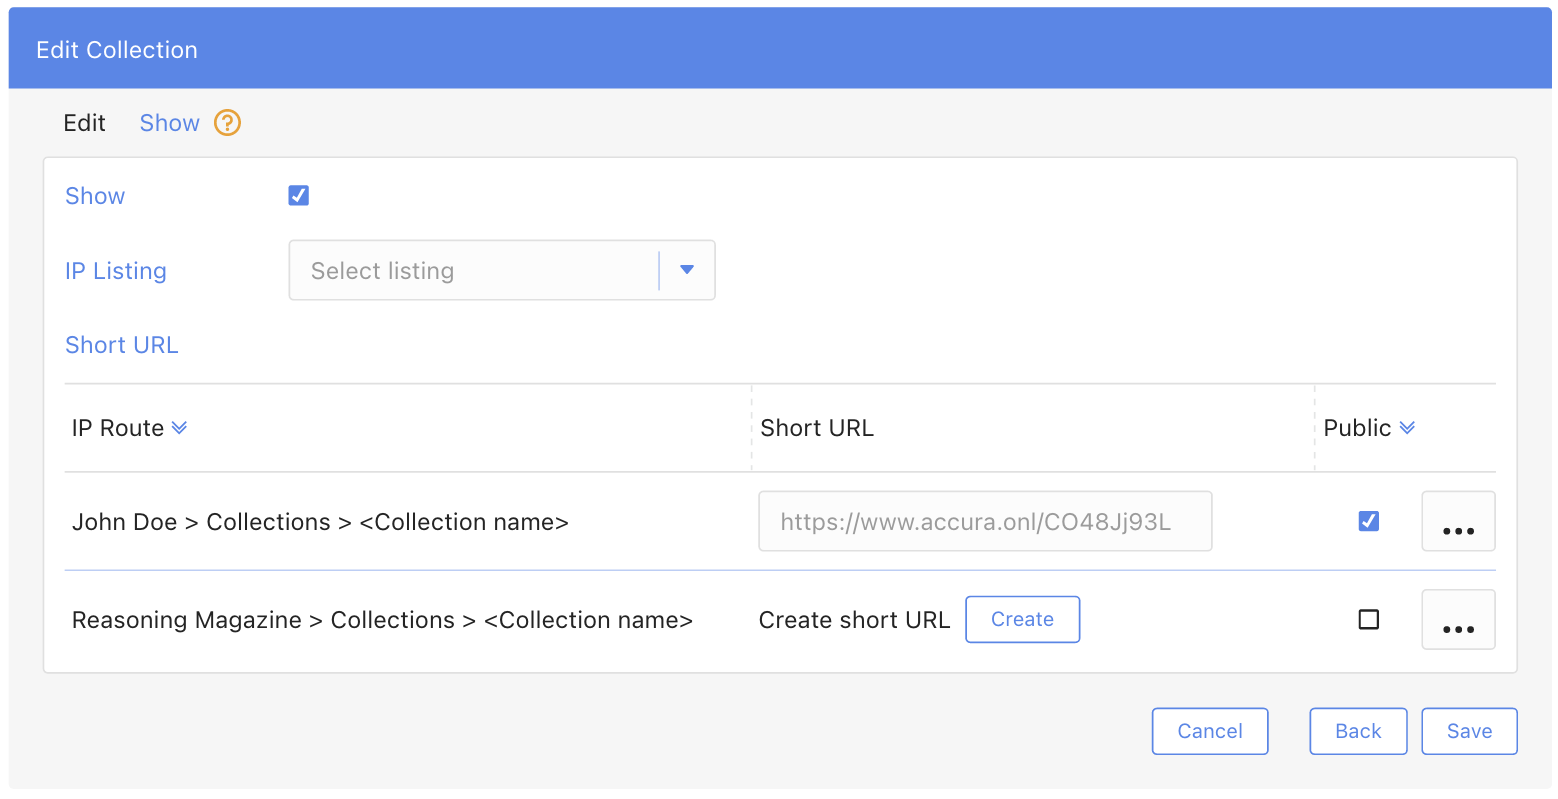Viewport: 1558px width, 799px height.
Task: Click the Show field label
Action: tap(95, 196)
